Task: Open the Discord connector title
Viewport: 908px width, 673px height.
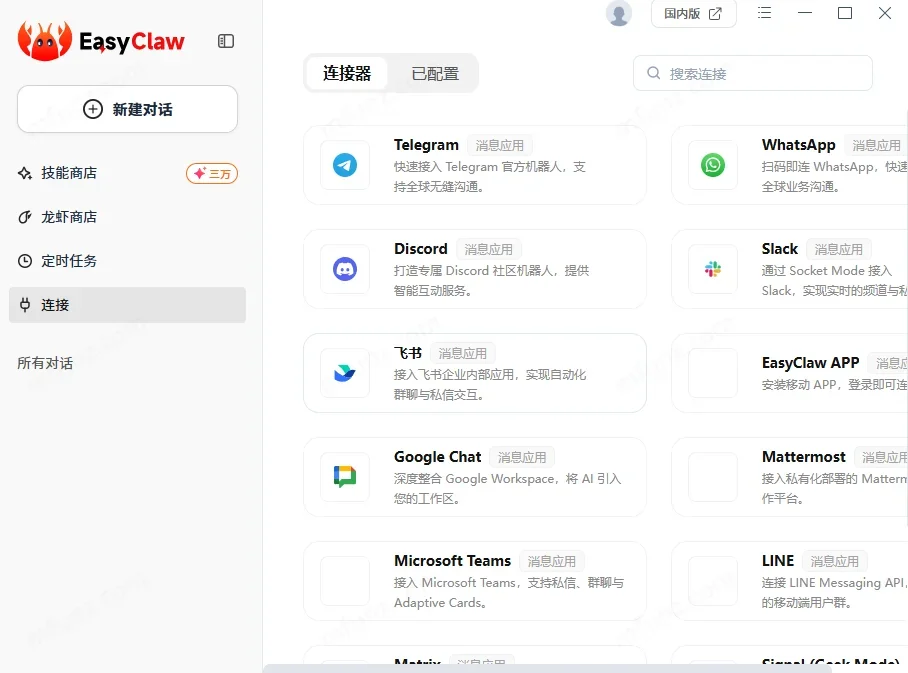Action: pos(421,249)
